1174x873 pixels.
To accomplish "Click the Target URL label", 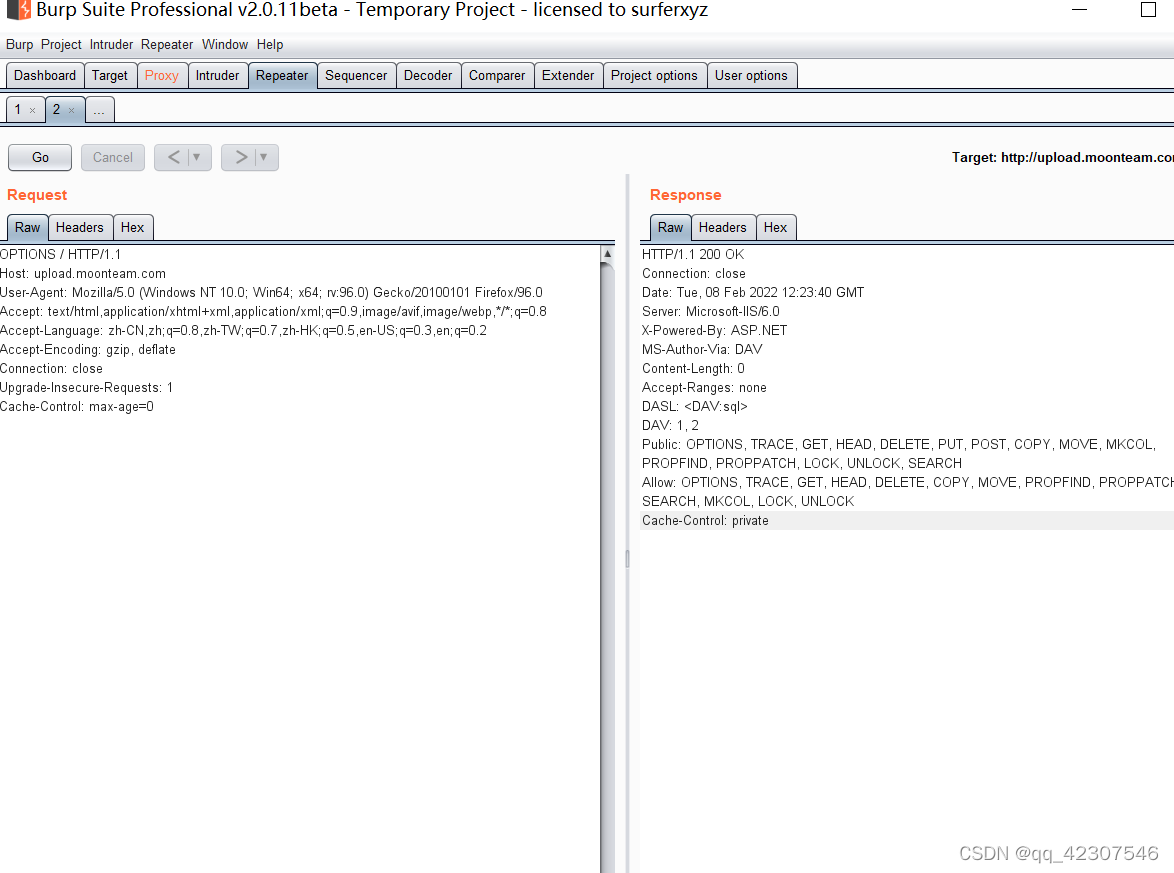I will coord(1062,157).
